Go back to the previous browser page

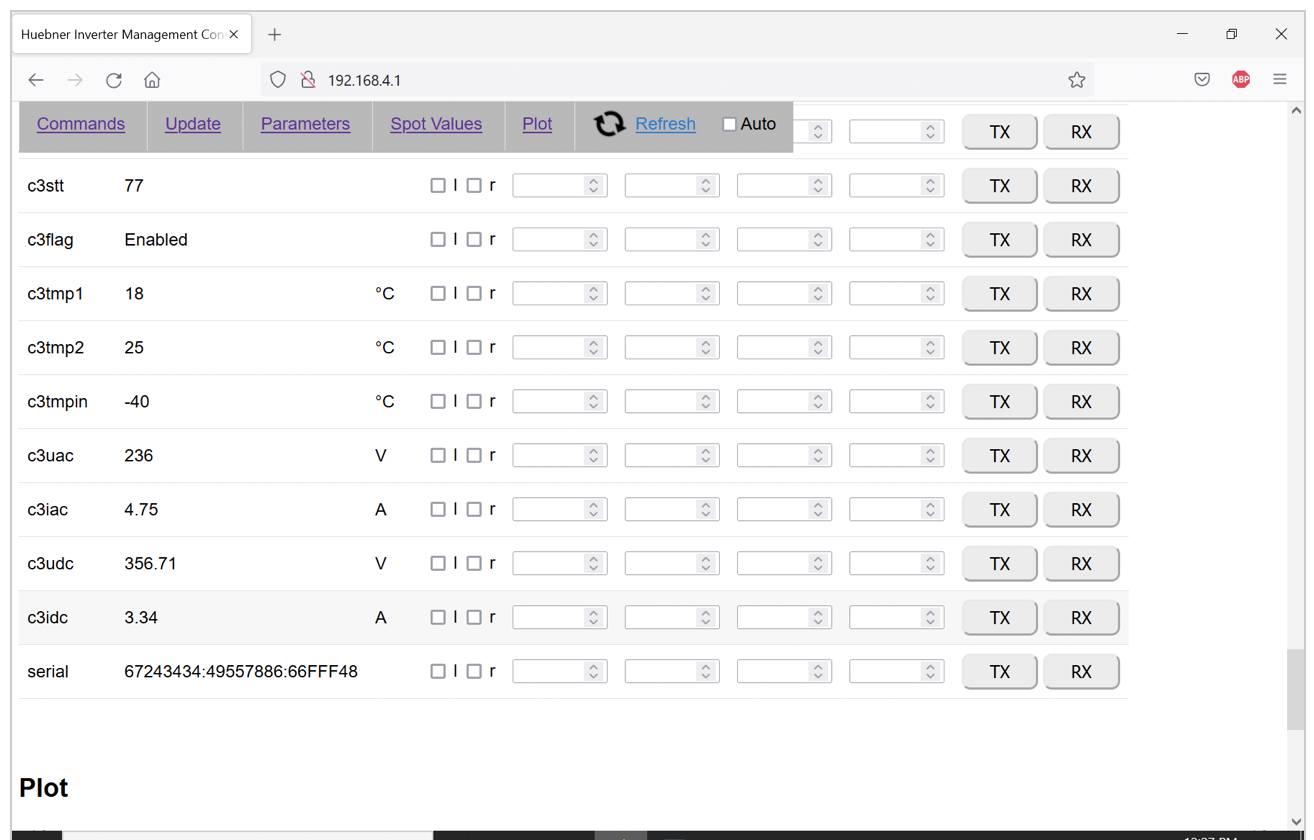pos(36,80)
